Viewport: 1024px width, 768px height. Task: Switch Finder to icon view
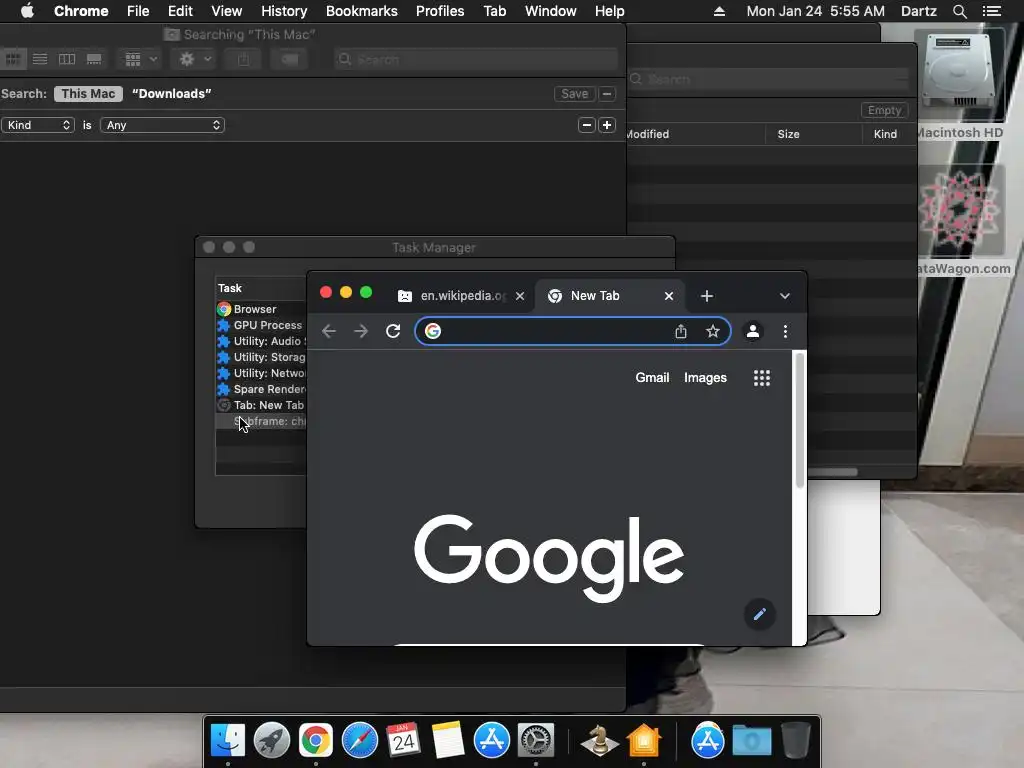(x=13, y=59)
